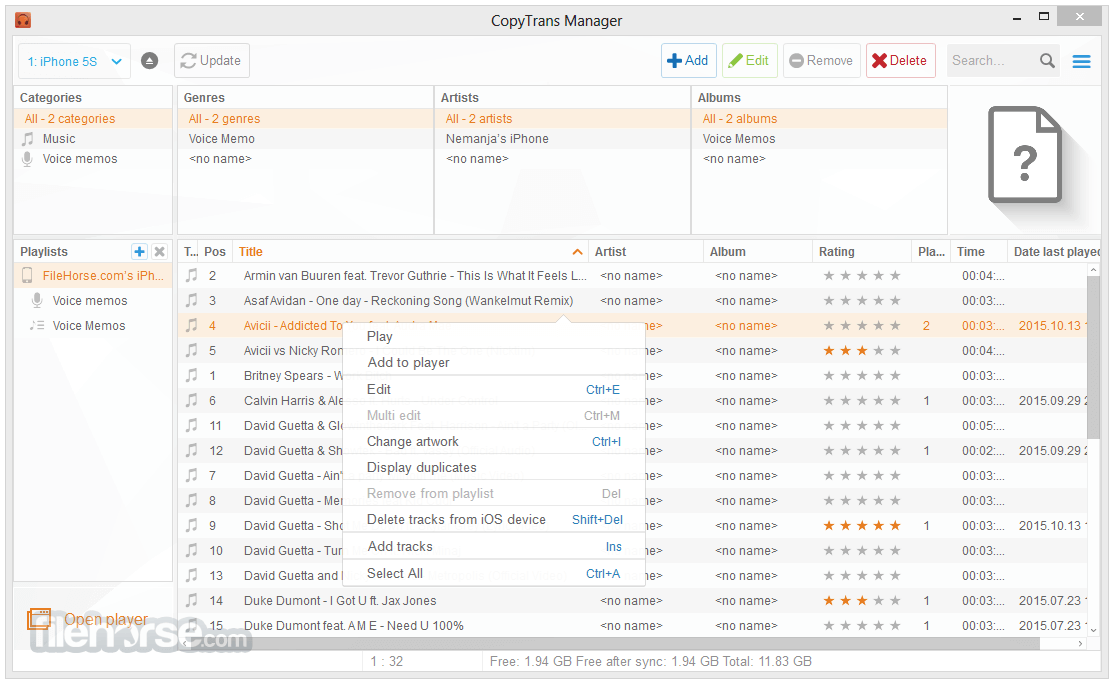Set rating stars for Duke Dumont - I Got U
Screen dimensions: 1114x683
[862, 601]
